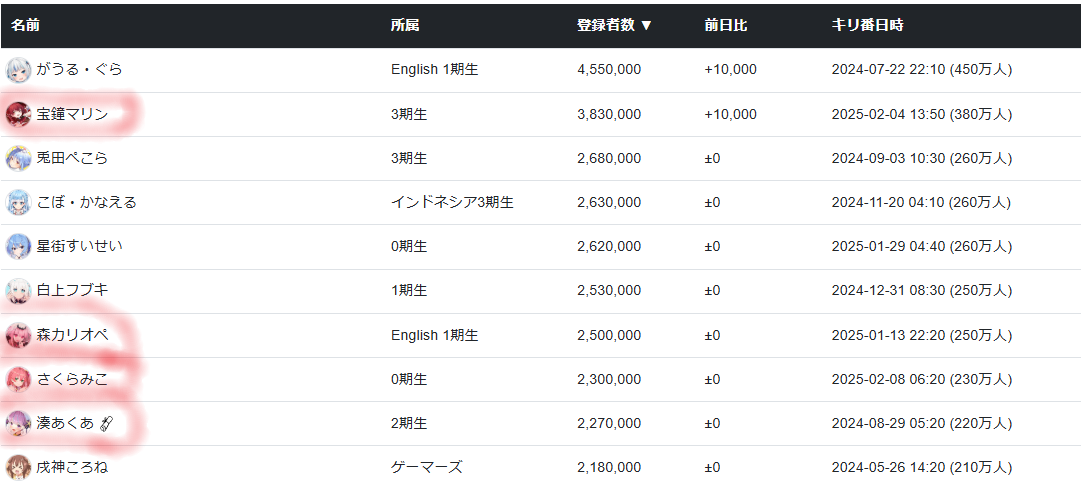Viewport: 1087px width, 489px height.
Task: Sort table by 名前 column header
Action: (x=26, y=25)
